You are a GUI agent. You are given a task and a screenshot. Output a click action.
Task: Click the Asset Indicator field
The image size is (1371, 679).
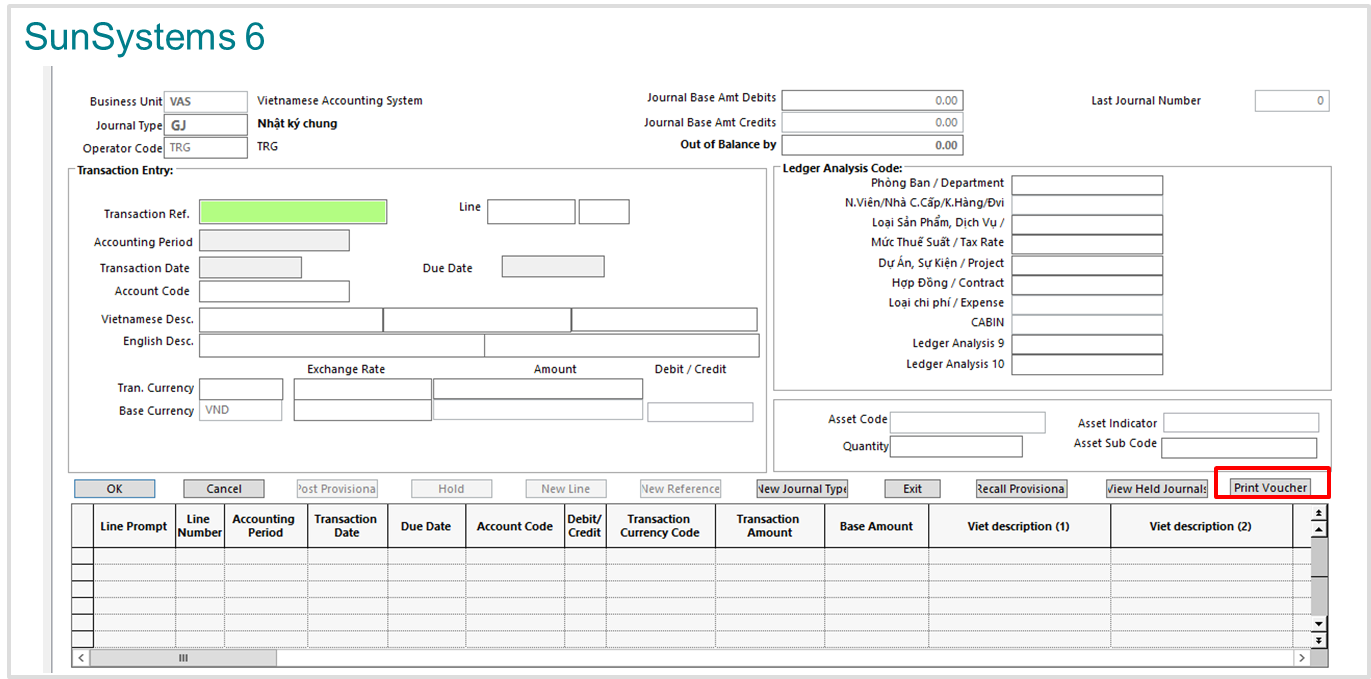point(1241,423)
